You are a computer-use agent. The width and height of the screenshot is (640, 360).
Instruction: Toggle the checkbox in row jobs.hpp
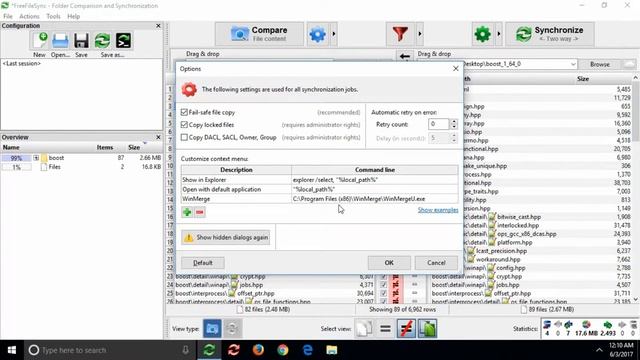point(383,285)
